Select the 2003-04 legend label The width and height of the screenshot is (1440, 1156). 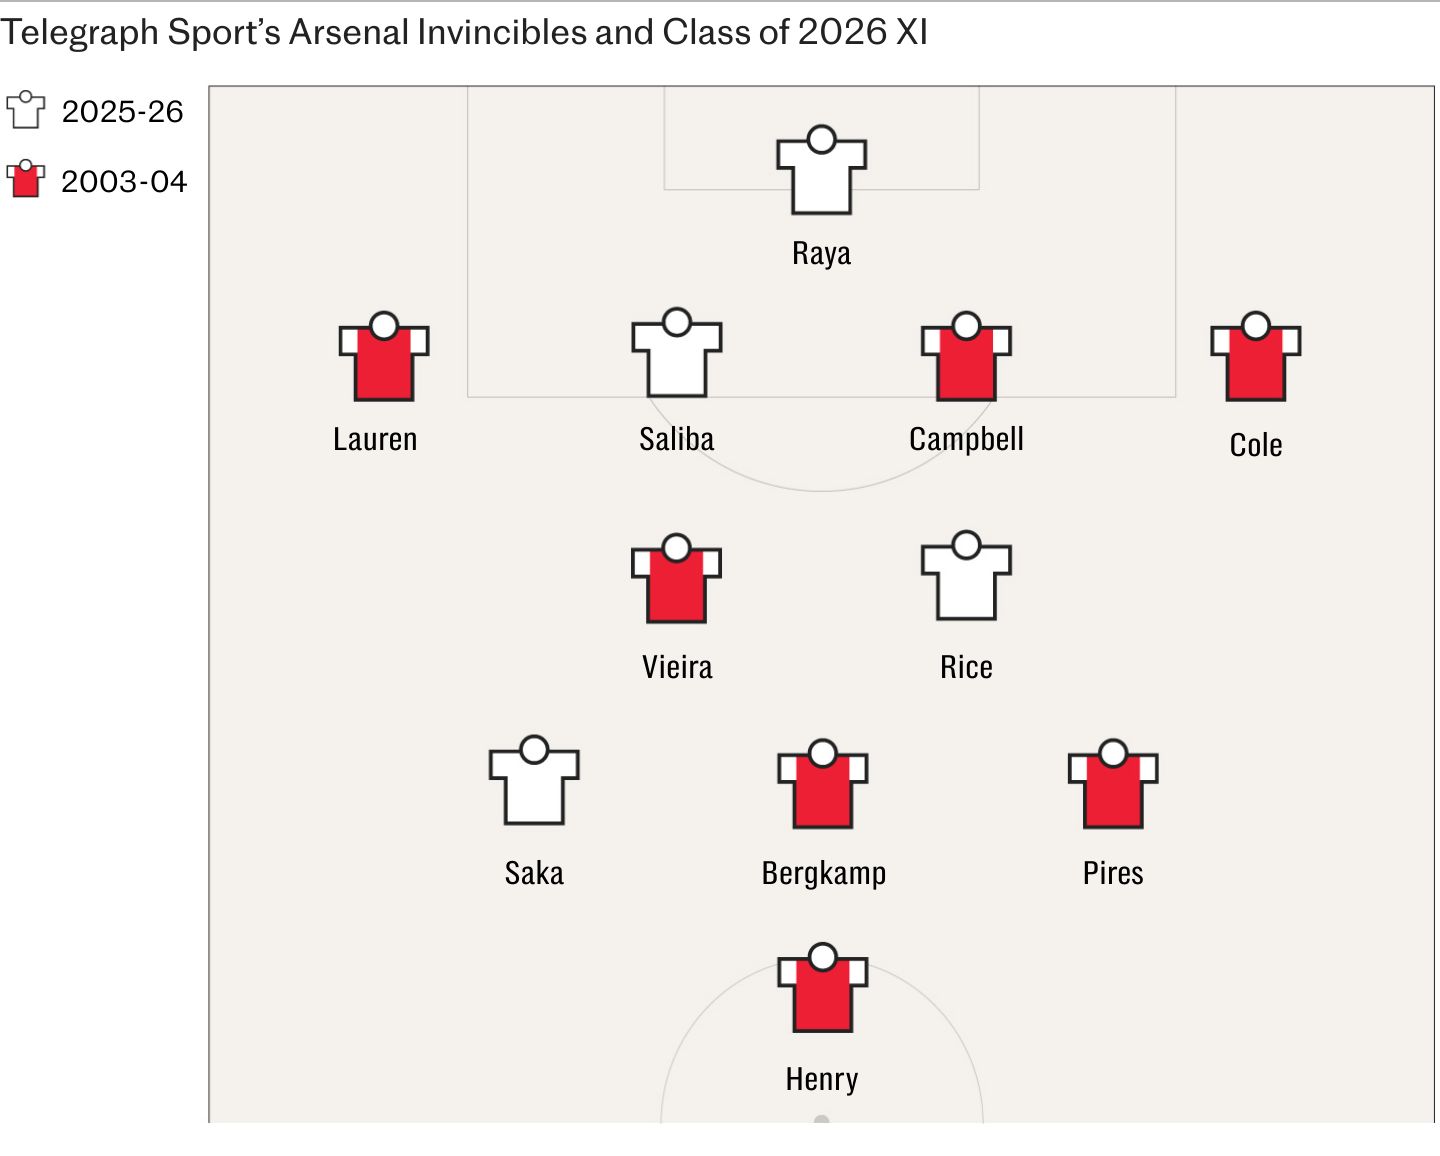click(x=124, y=181)
